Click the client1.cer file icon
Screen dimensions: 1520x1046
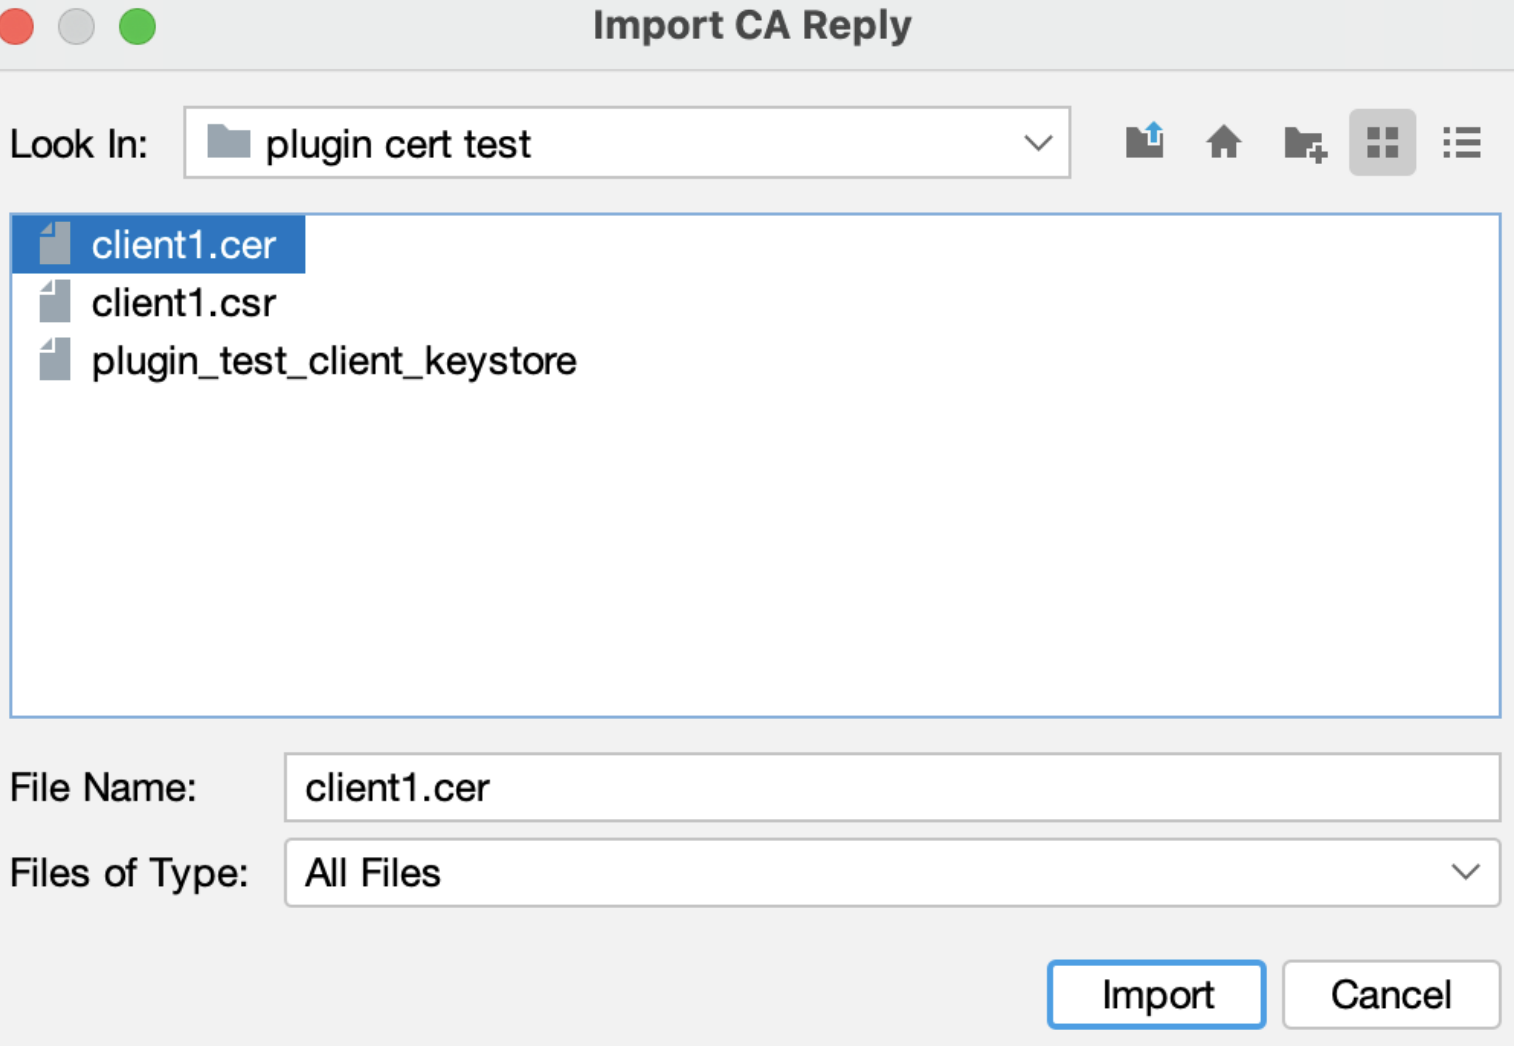tap(55, 244)
